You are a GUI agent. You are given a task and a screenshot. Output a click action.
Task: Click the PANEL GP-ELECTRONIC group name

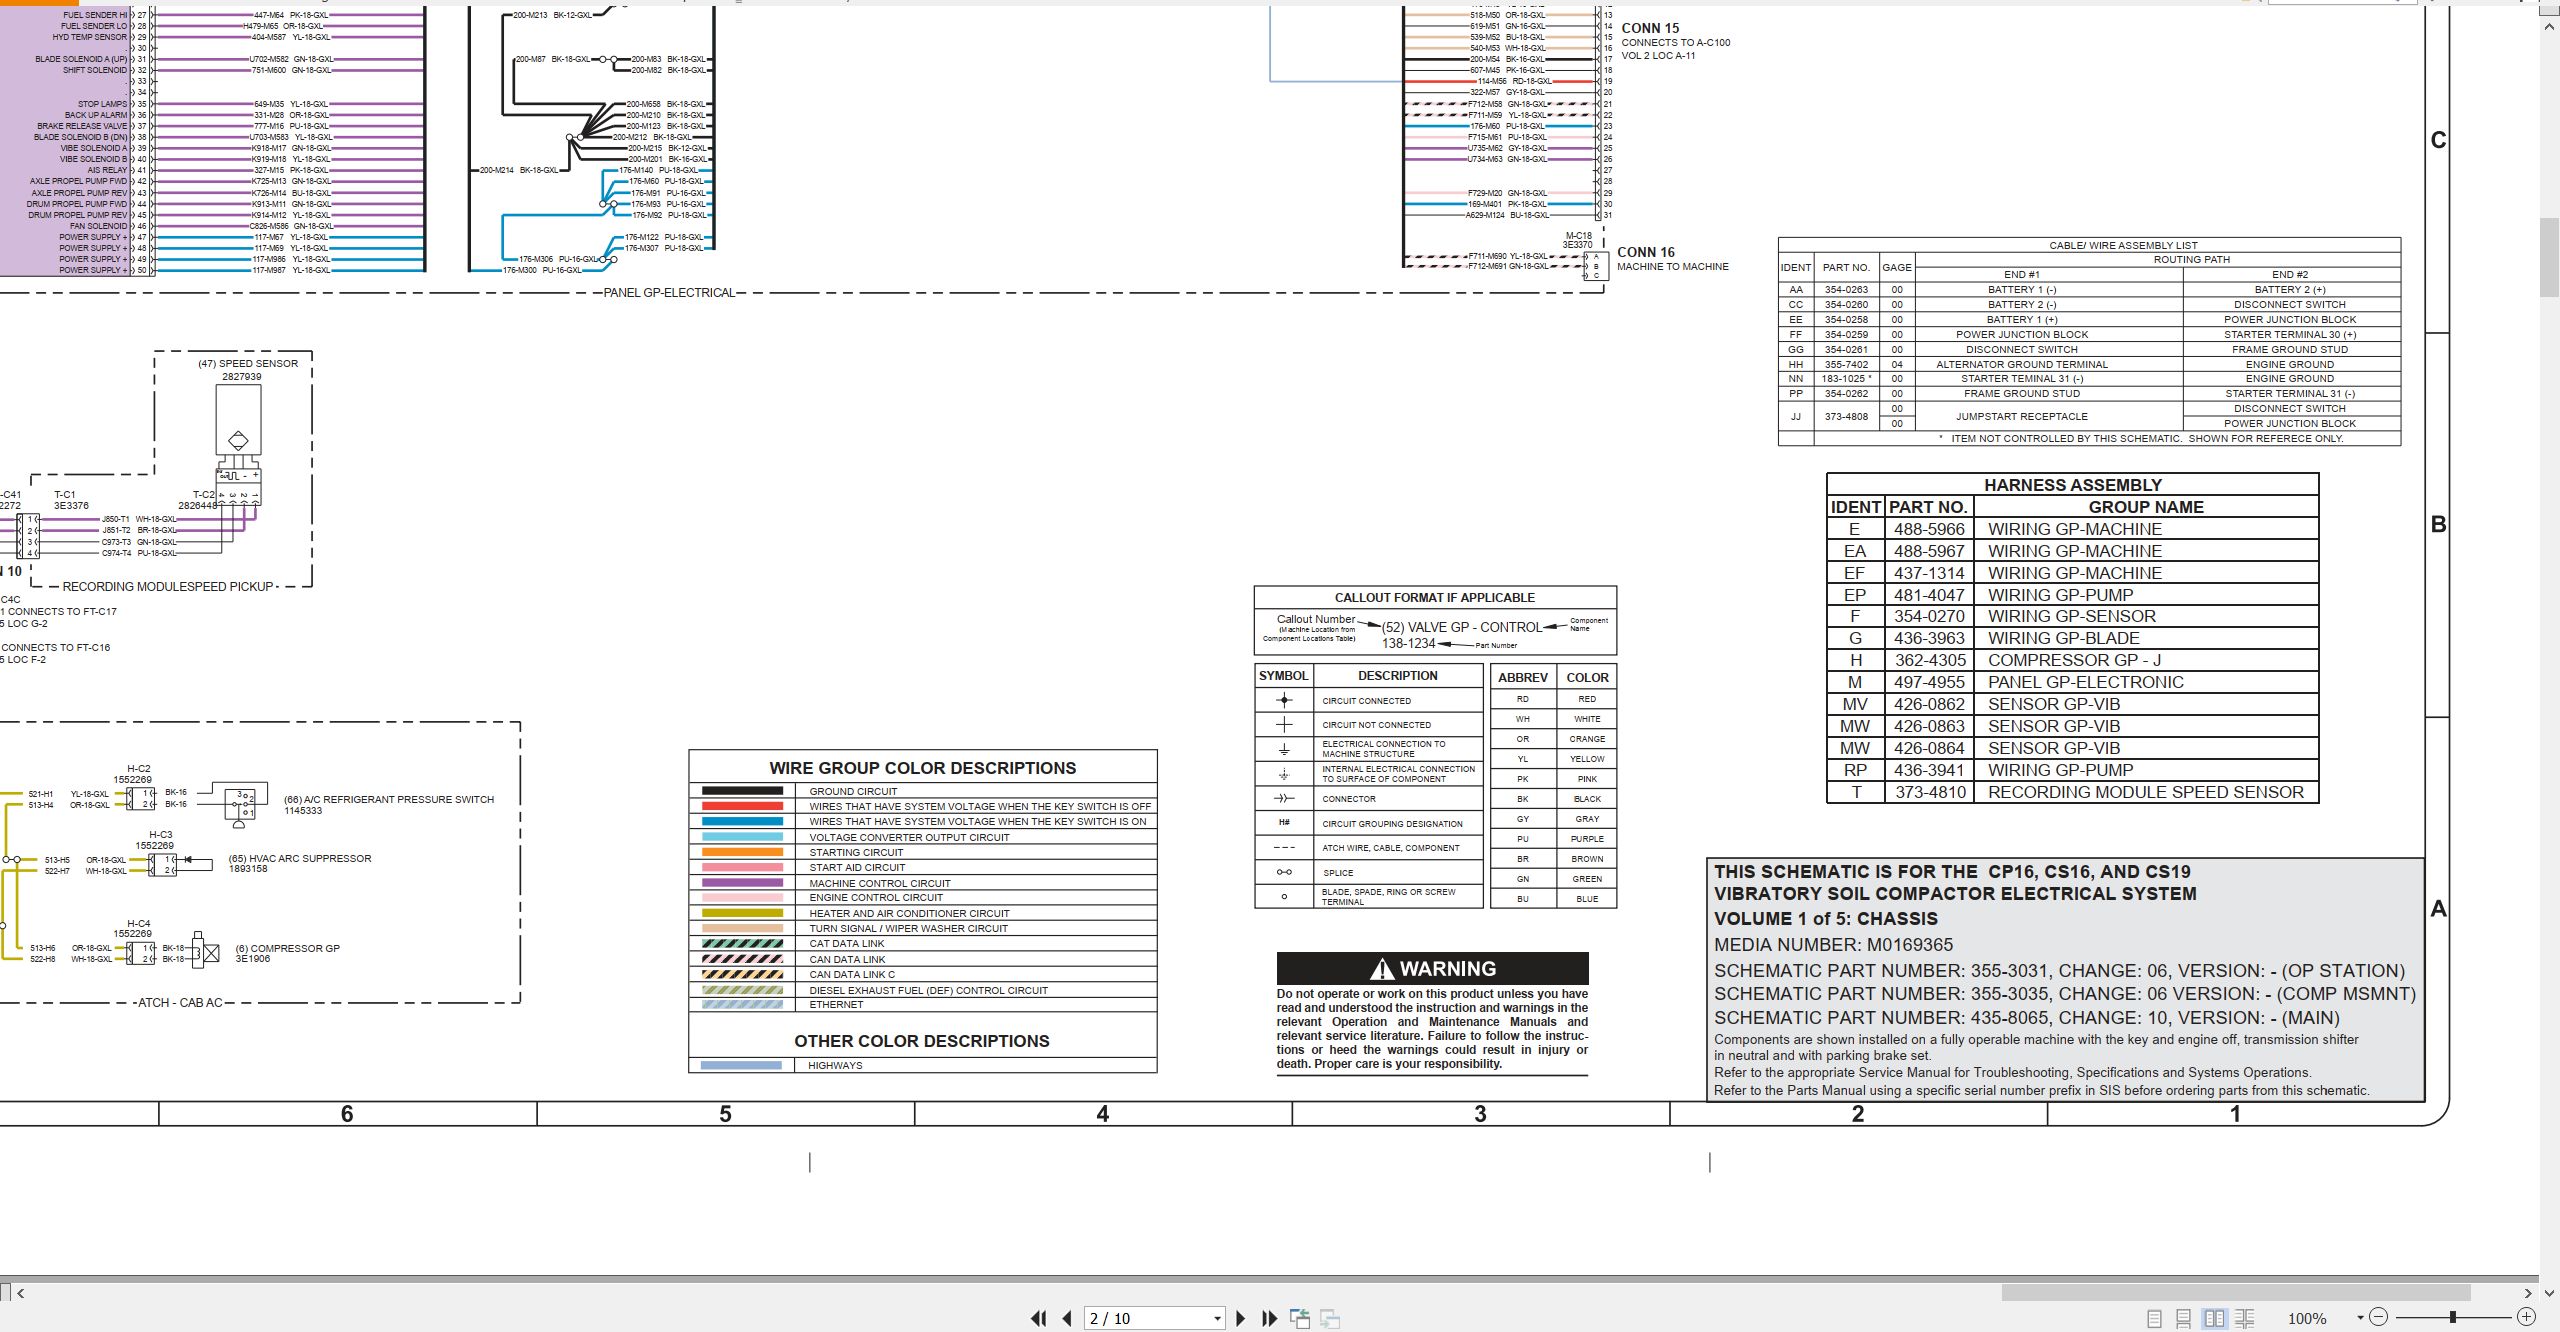pyautogui.click(x=2085, y=682)
